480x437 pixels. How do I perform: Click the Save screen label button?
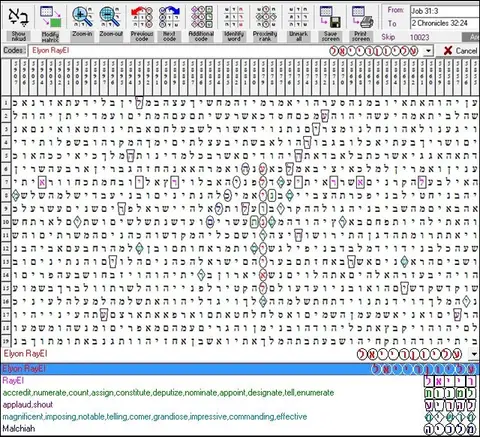coord(330,36)
